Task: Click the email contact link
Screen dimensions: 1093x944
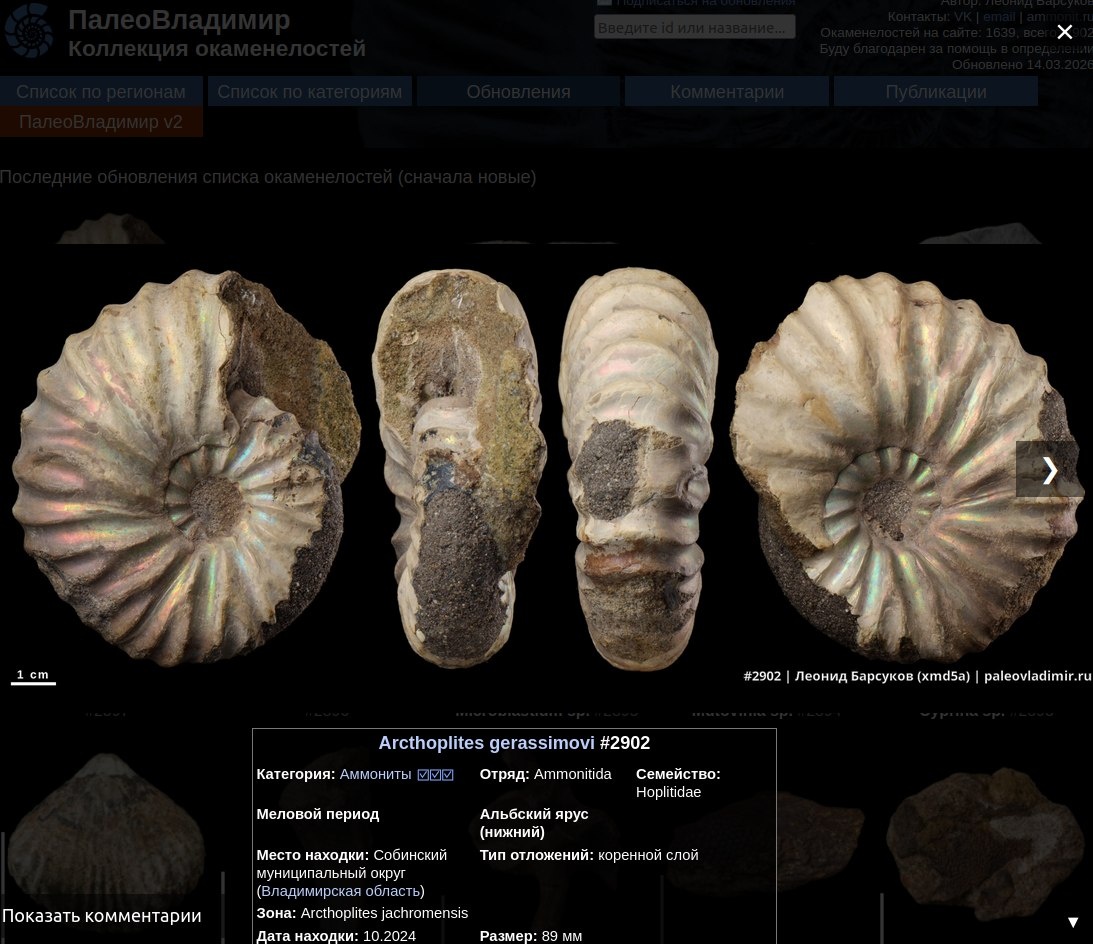Action: (x=998, y=17)
